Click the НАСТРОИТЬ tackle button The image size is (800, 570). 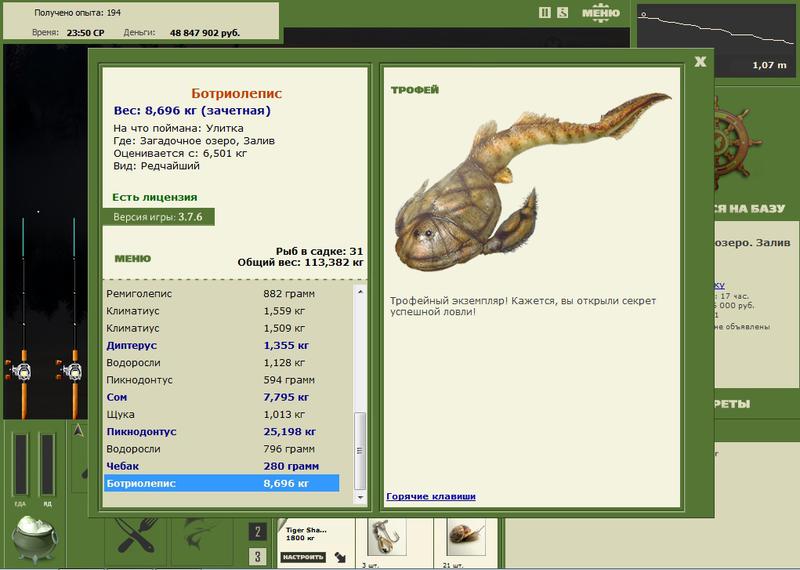pyautogui.click(x=303, y=557)
